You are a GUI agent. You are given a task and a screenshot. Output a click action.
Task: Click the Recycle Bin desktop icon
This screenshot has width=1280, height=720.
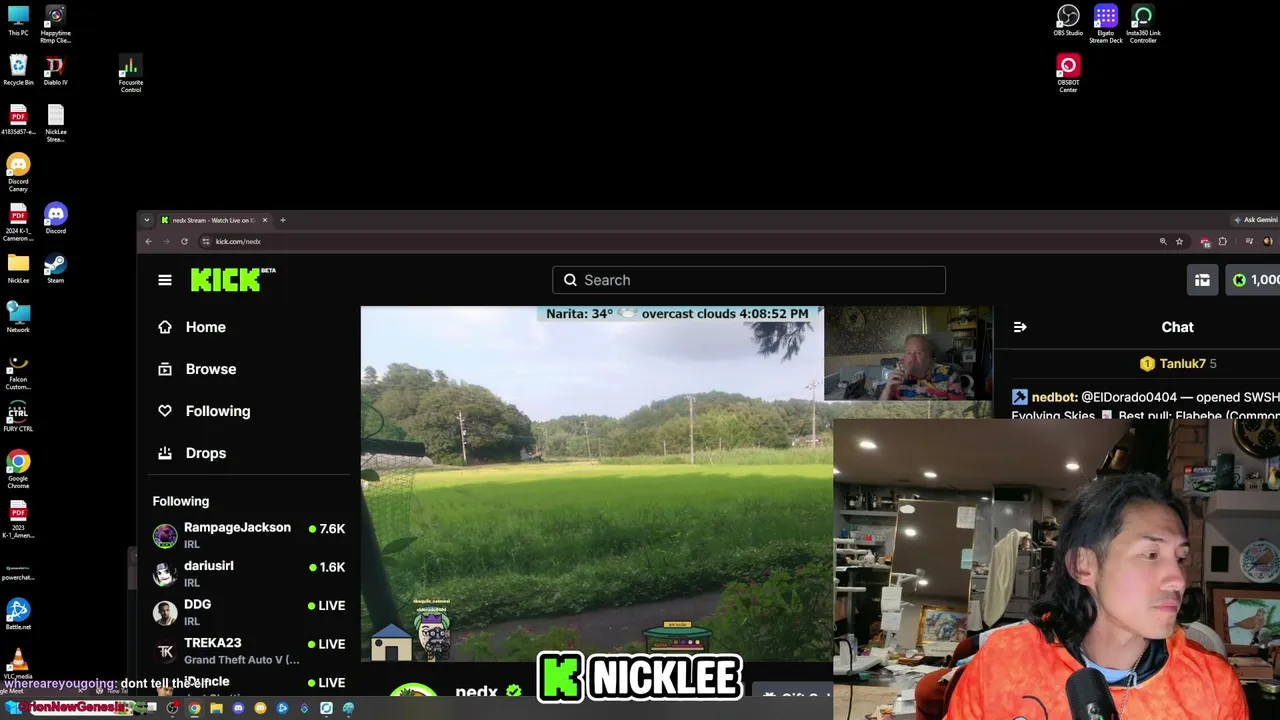point(18,70)
